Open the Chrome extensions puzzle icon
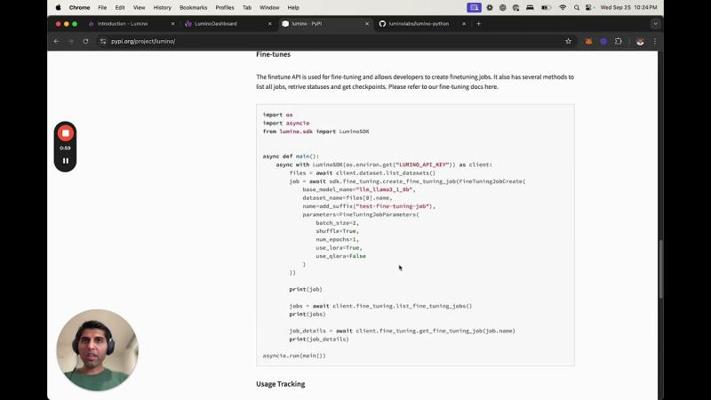Screen dimensions: 711x400 618,41
